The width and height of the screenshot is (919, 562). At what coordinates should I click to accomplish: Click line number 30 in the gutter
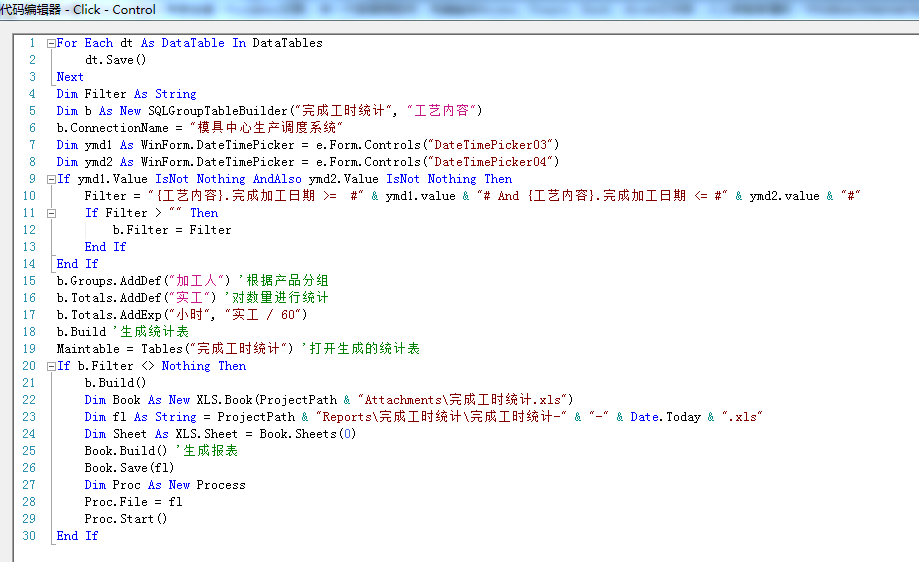(x=29, y=536)
